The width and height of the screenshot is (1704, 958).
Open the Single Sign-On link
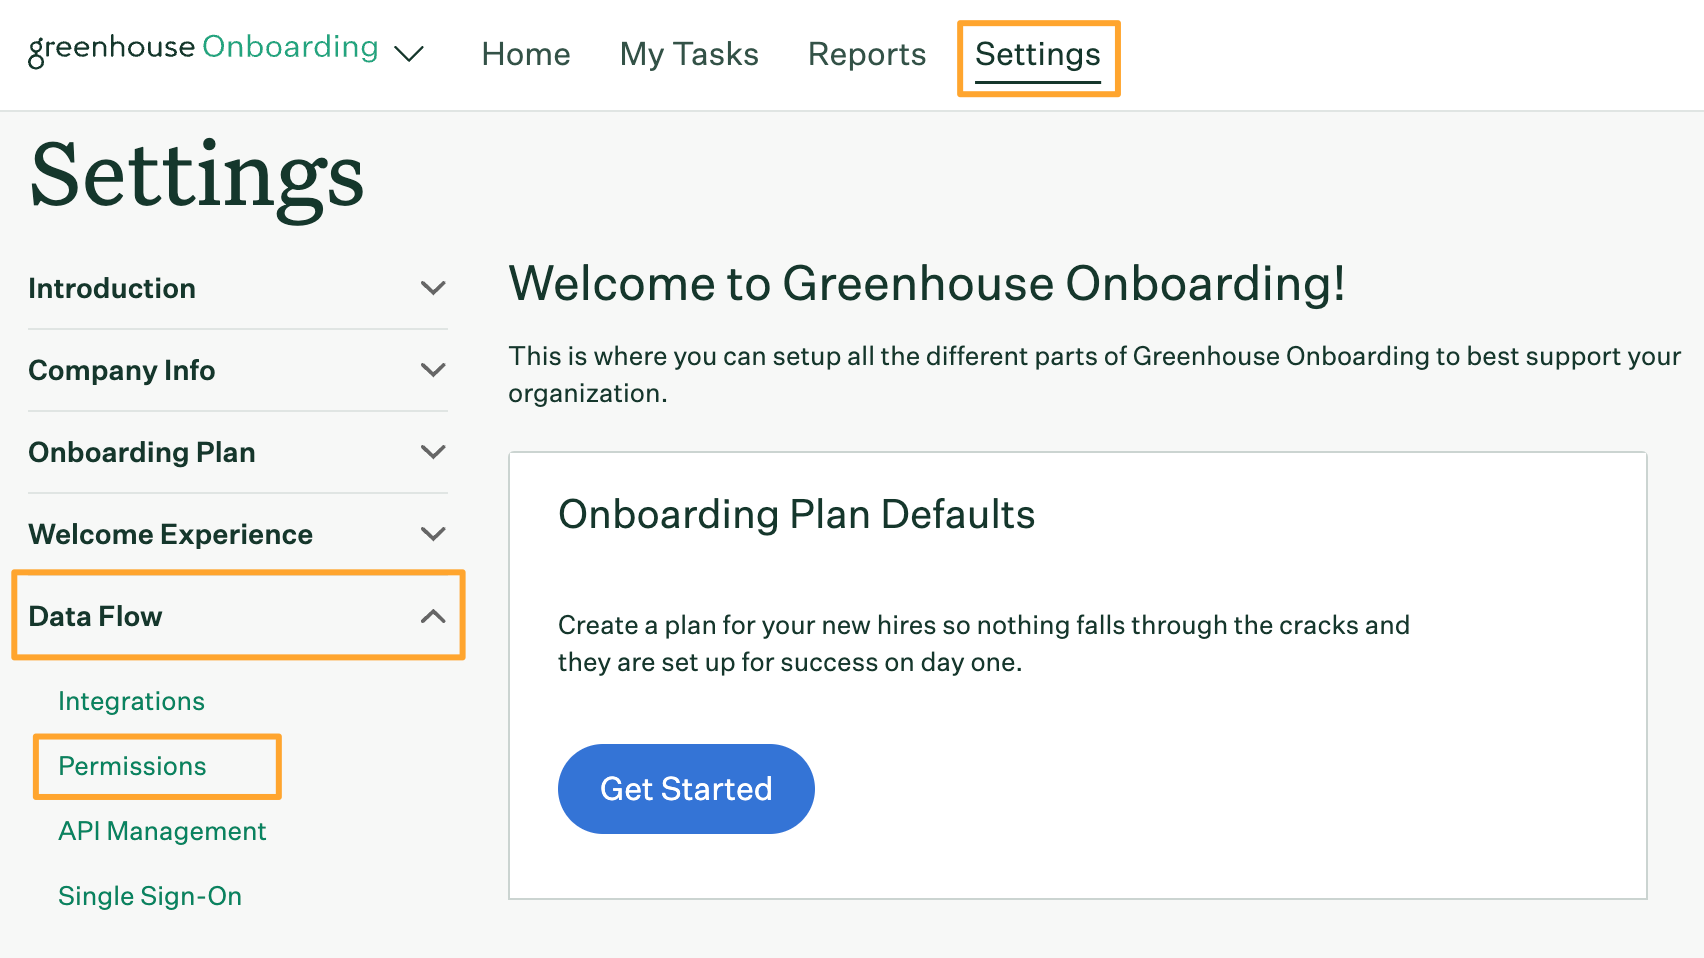[150, 896]
